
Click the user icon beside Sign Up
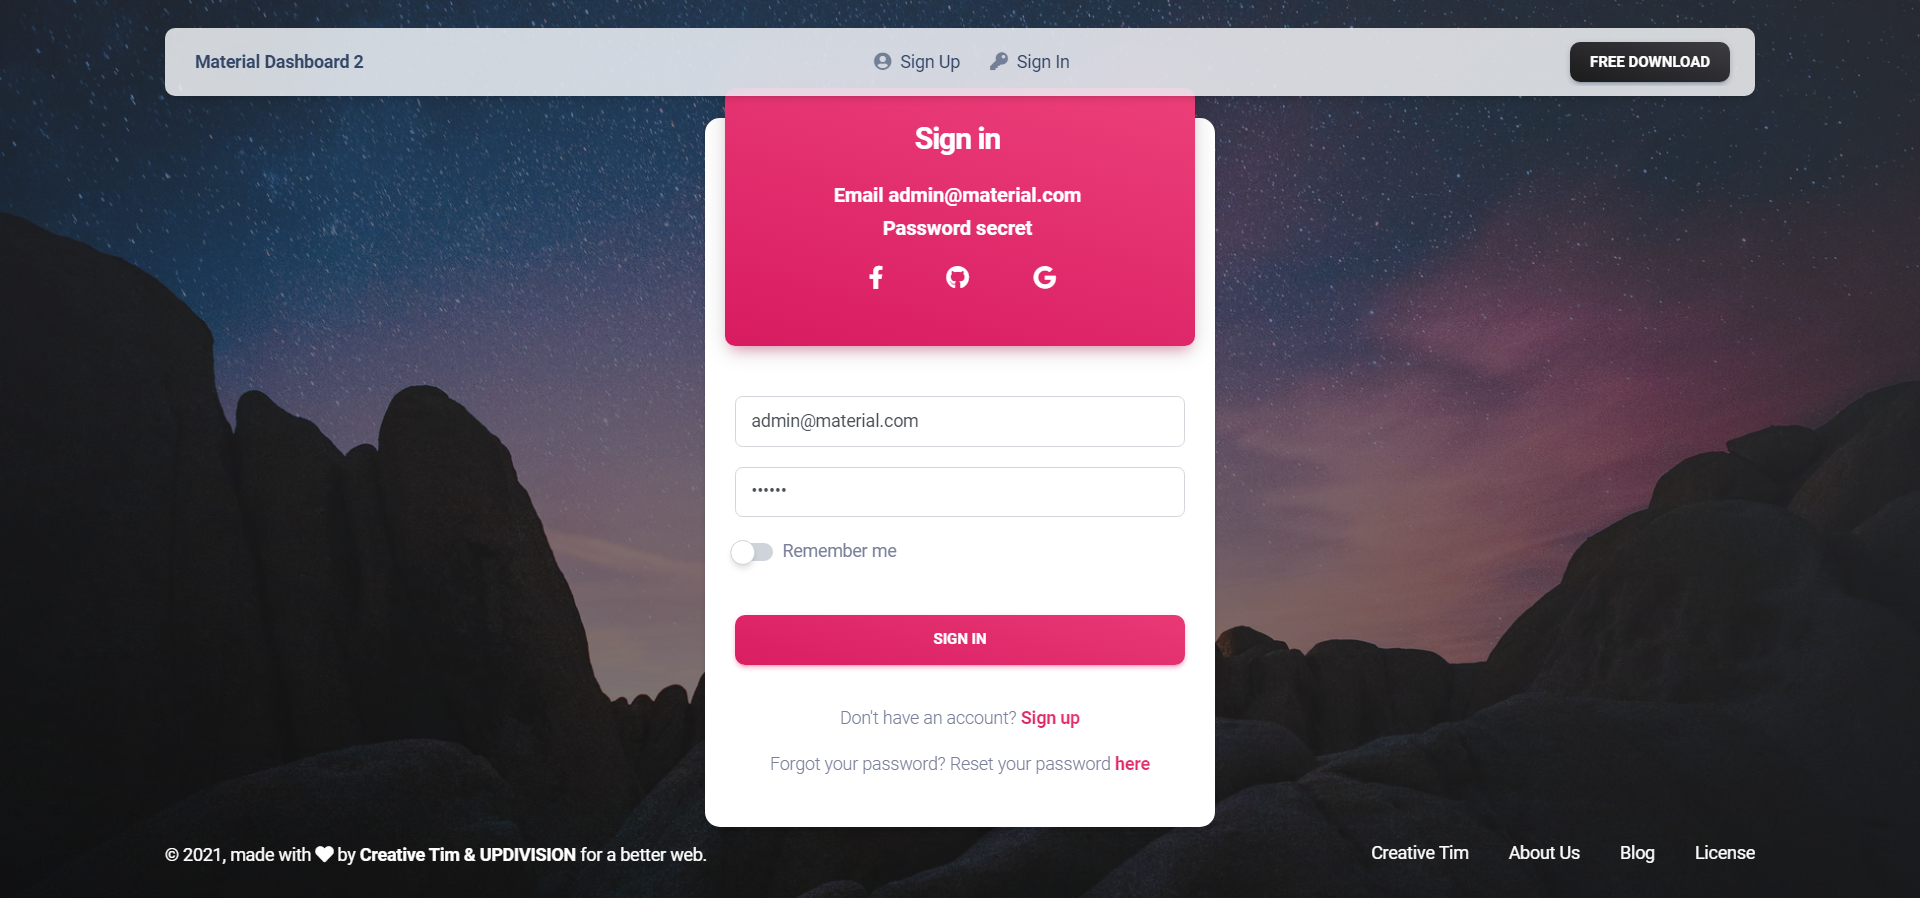[x=882, y=61]
